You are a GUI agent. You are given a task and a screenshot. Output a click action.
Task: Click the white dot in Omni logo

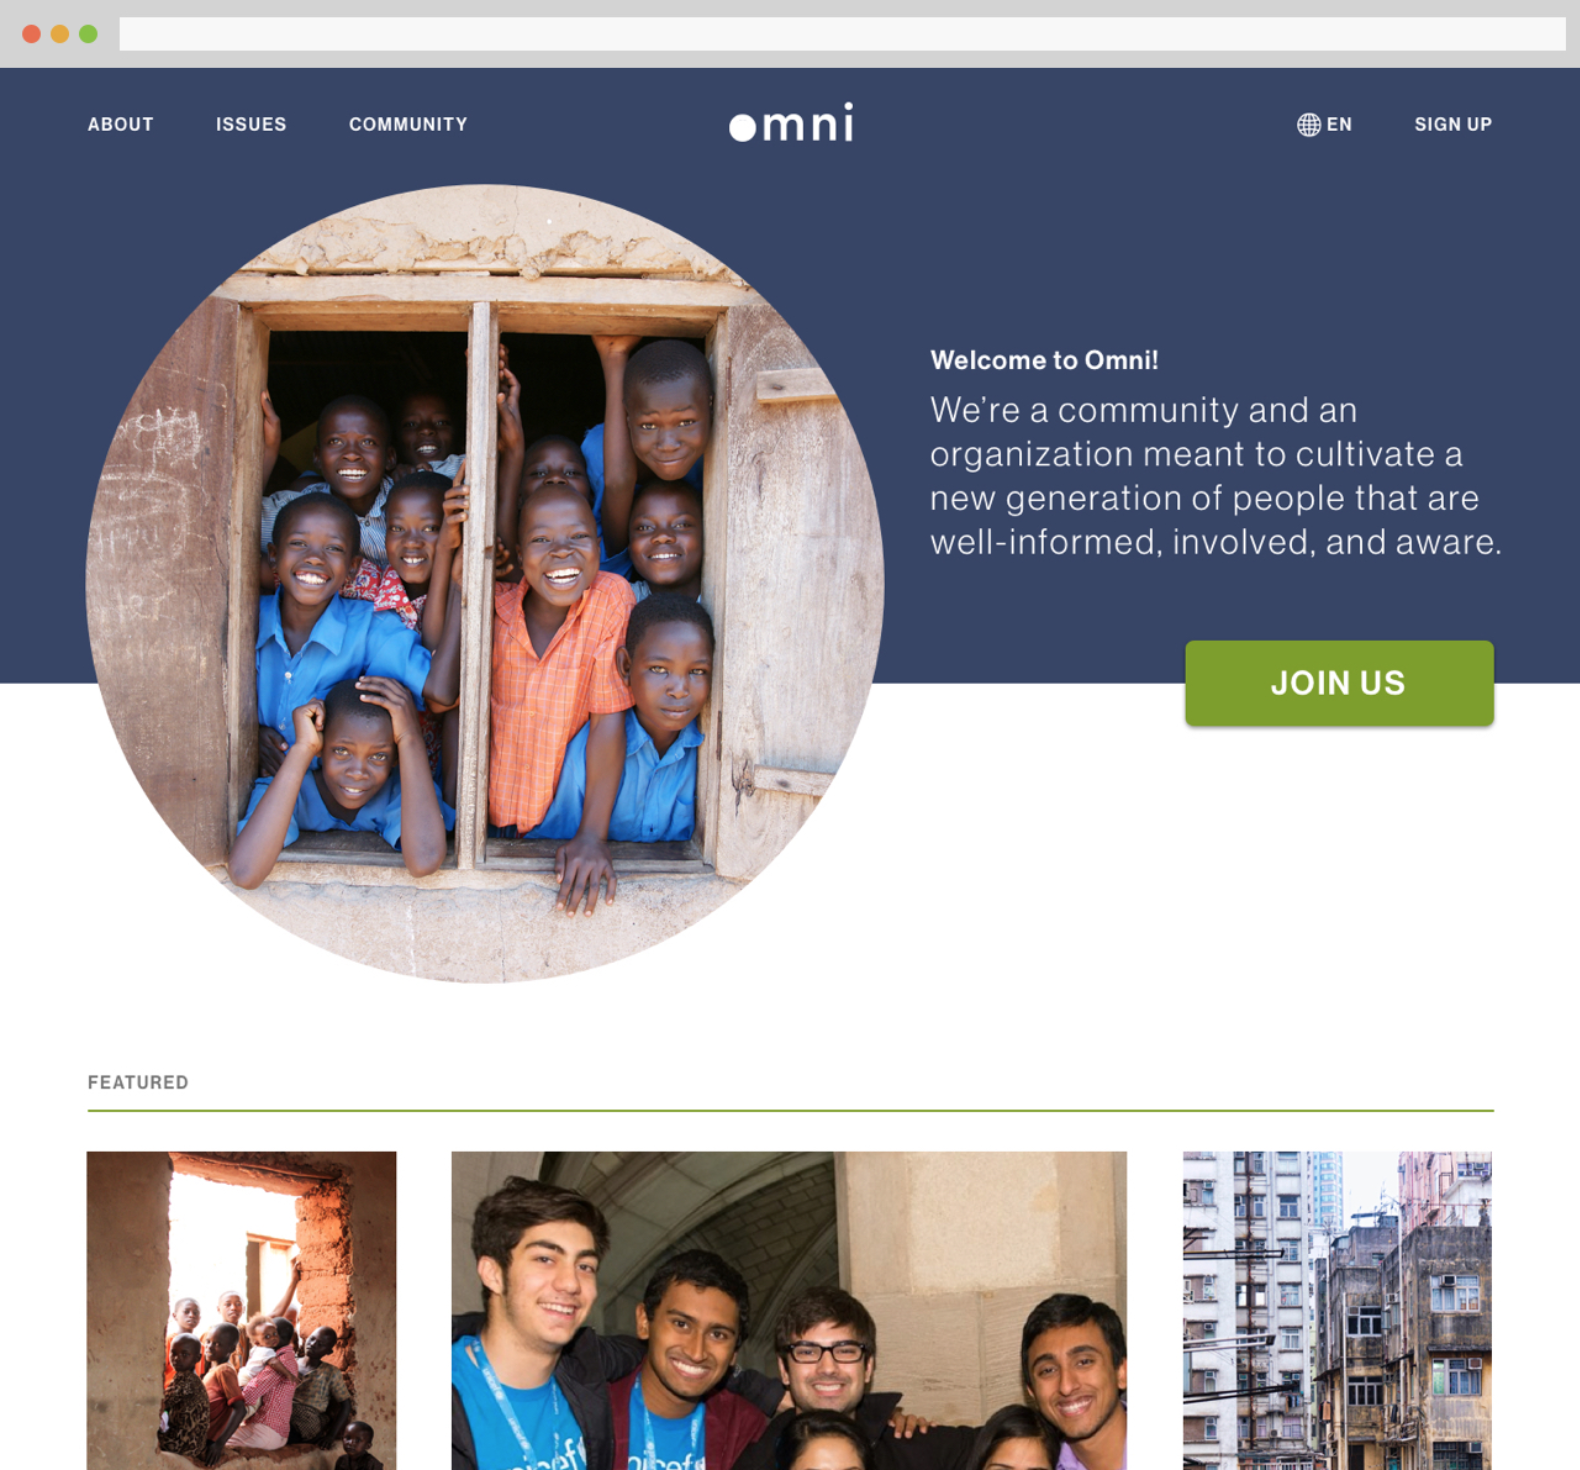tap(742, 128)
